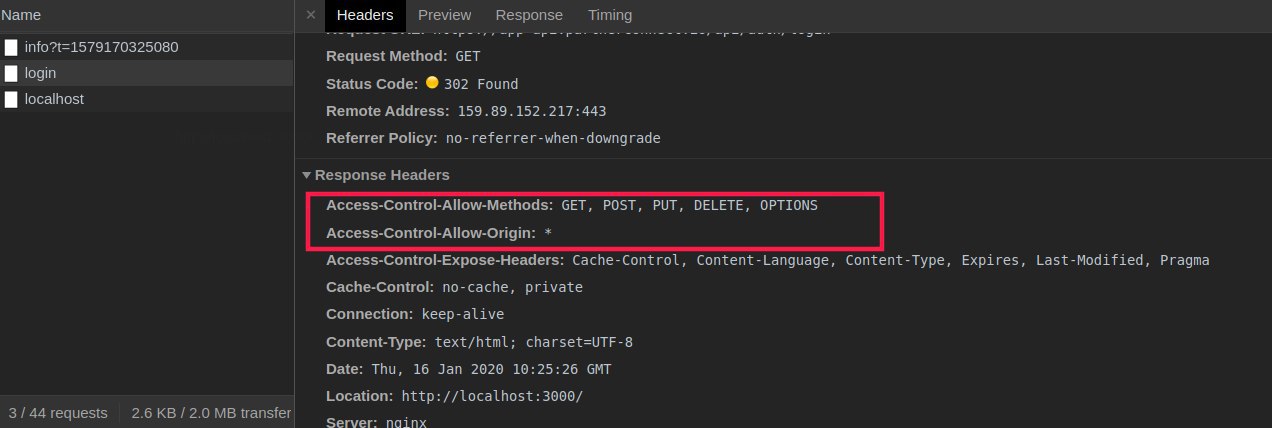
Task: Click the document icon beside localhost
Action: (x=11, y=99)
